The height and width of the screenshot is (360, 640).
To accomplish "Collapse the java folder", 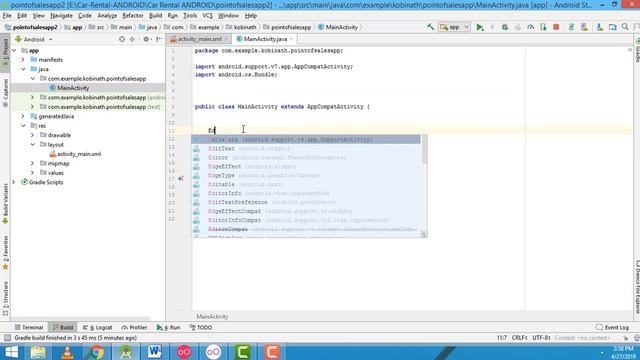I will click(x=23, y=69).
